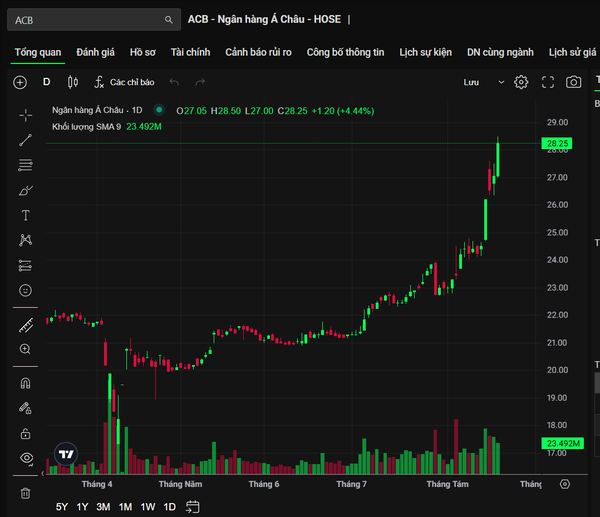Open the Hồ sơ tab
The width and height of the screenshot is (600, 517).
[143, 52]
